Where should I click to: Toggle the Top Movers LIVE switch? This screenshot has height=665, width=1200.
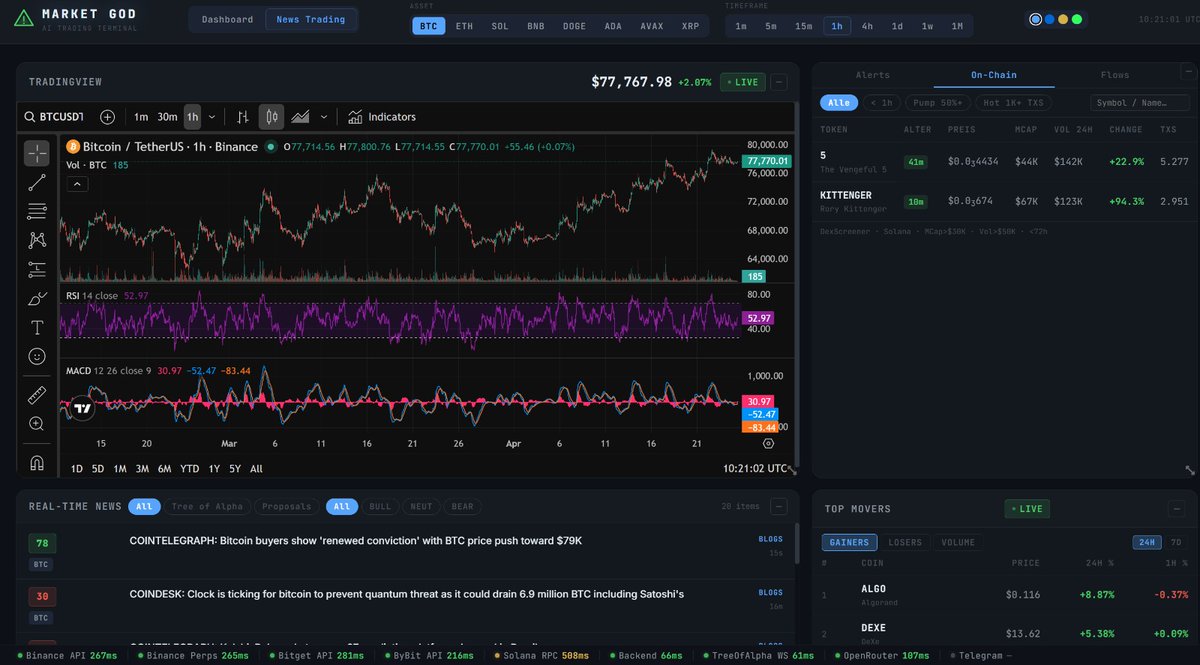pyautogui.click(x=1027, y=509)
